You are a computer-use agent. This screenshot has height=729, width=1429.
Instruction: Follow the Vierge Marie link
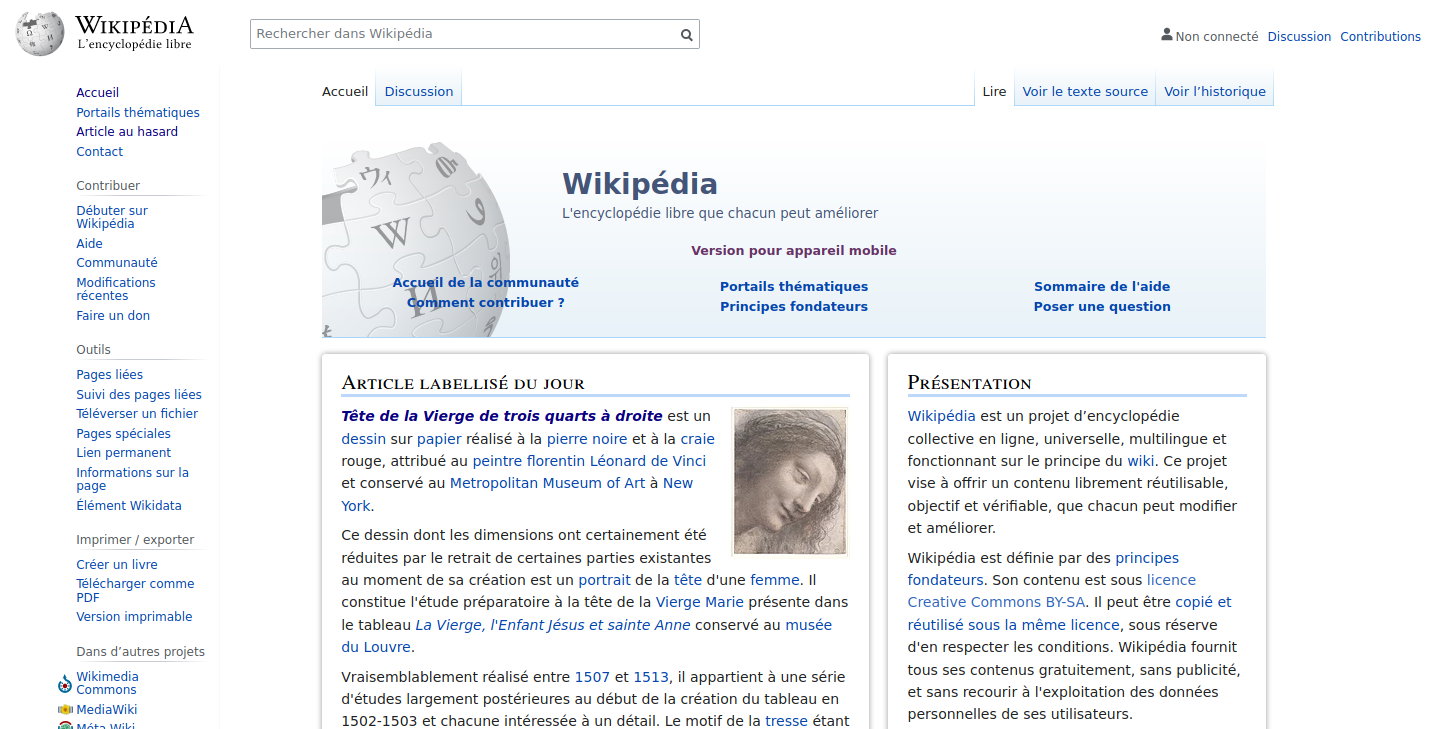pos(700,602)
